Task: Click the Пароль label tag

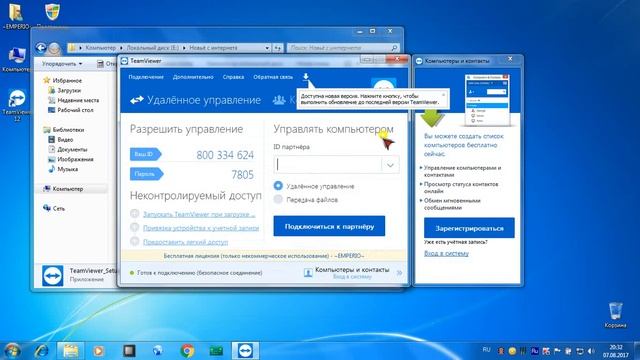Action: click(147, 174)
